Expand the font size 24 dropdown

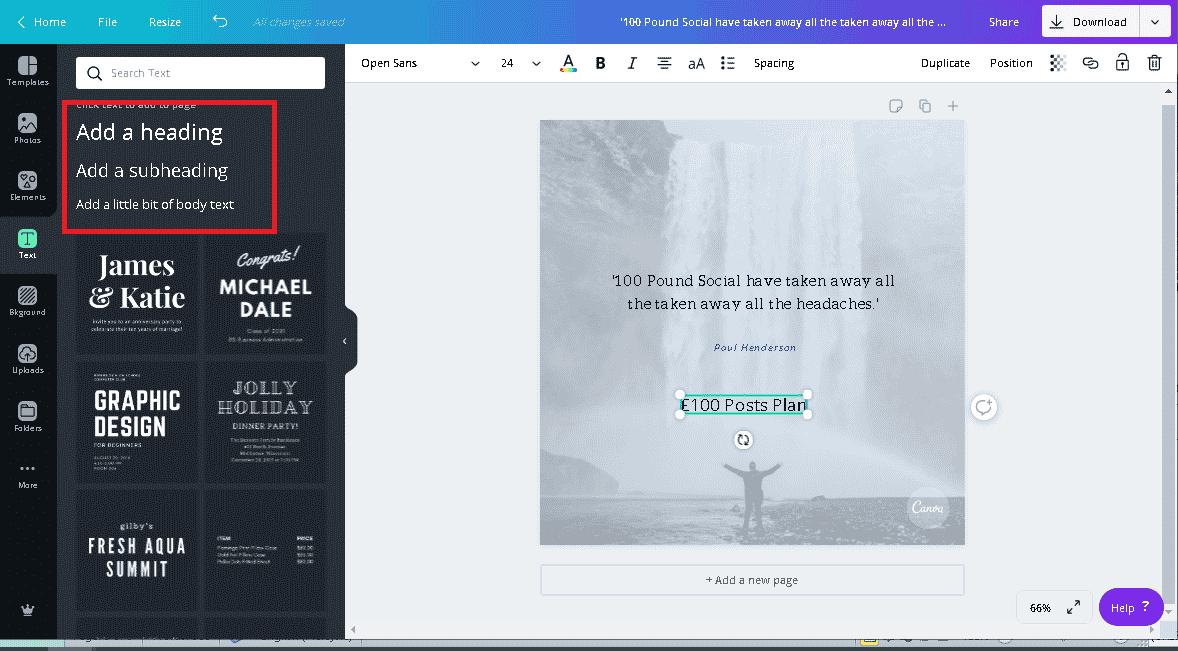pyautogui.click(x=536, y=63)
